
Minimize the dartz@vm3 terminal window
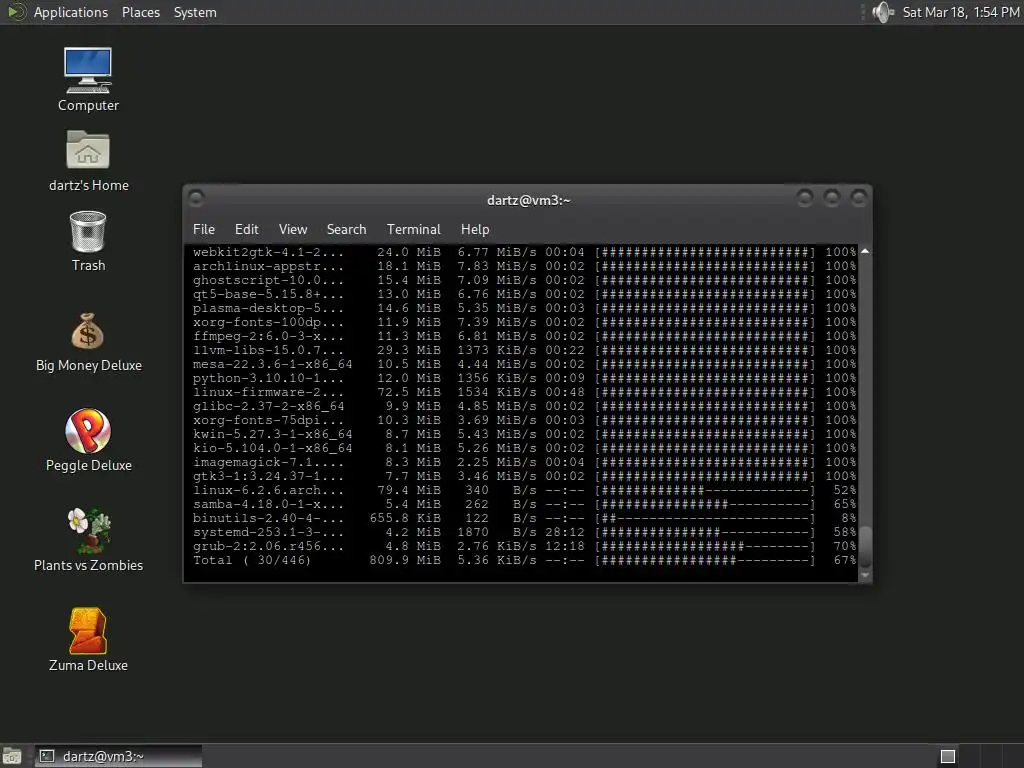tap(805, 197)
